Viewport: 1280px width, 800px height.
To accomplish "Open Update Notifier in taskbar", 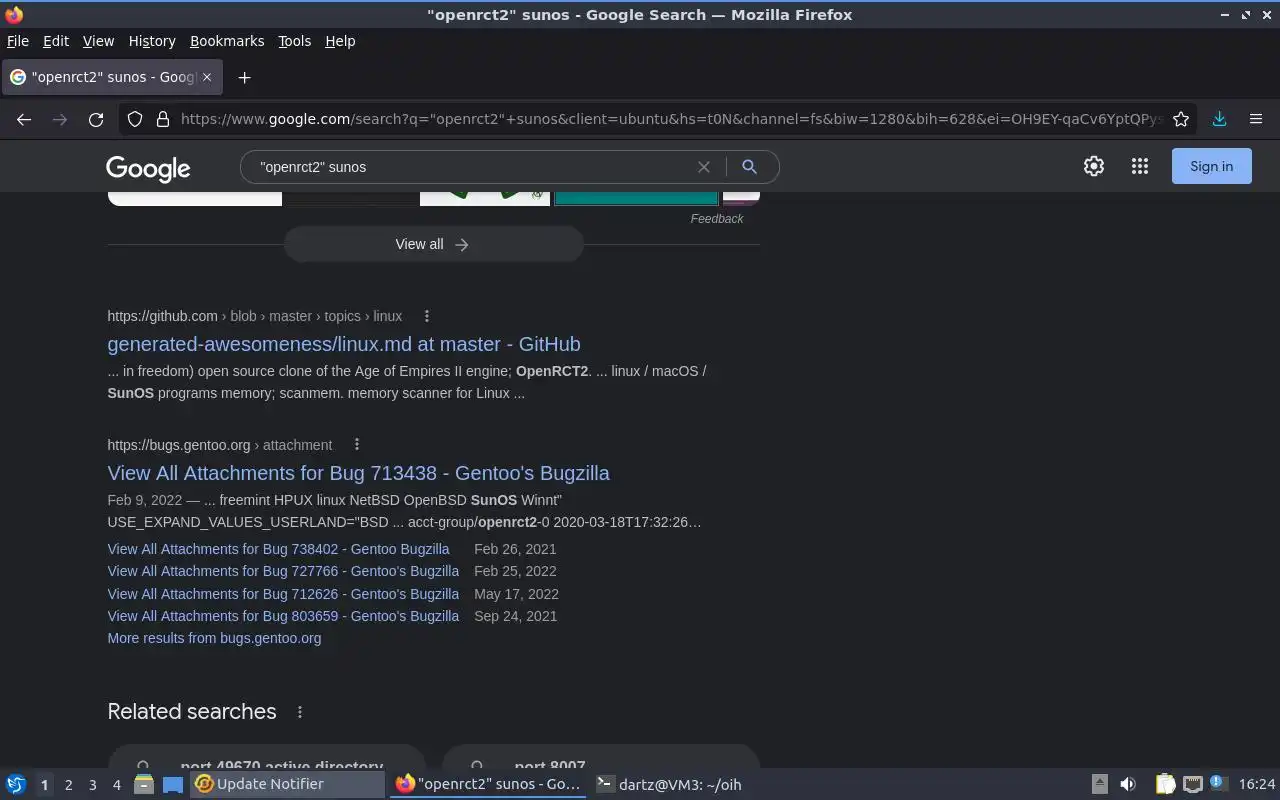I will [288, 784].
